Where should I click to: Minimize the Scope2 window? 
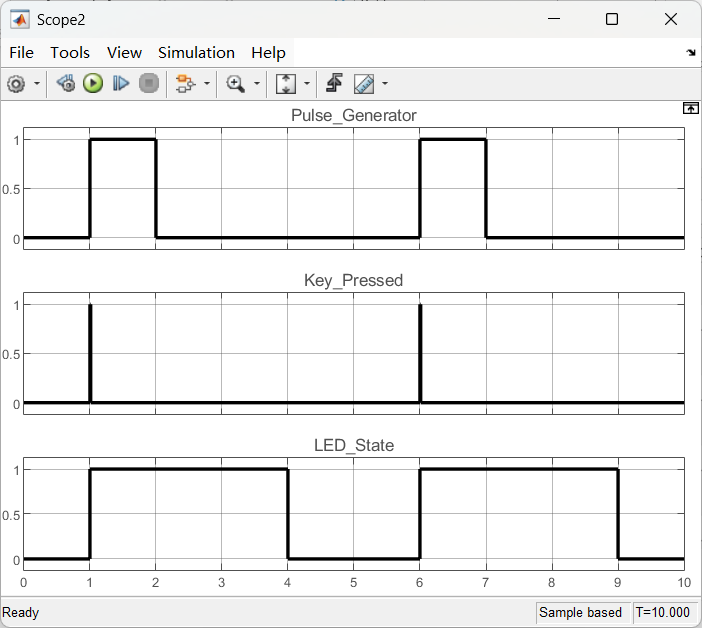pyautogui.click(x=554, y=19)
